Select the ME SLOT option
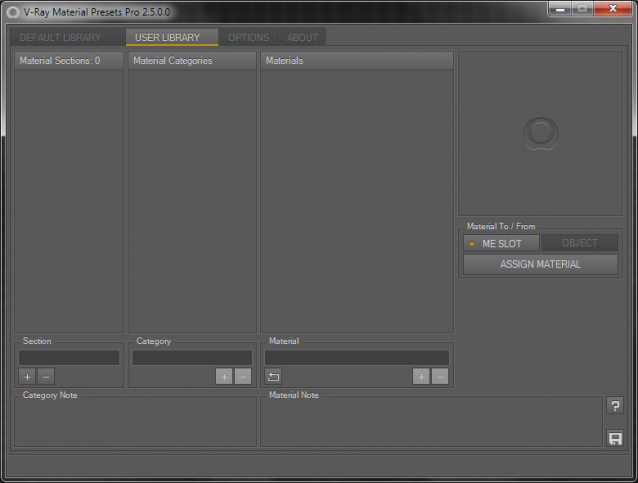This screenshot has width=638, height=483. click(501, 243)
